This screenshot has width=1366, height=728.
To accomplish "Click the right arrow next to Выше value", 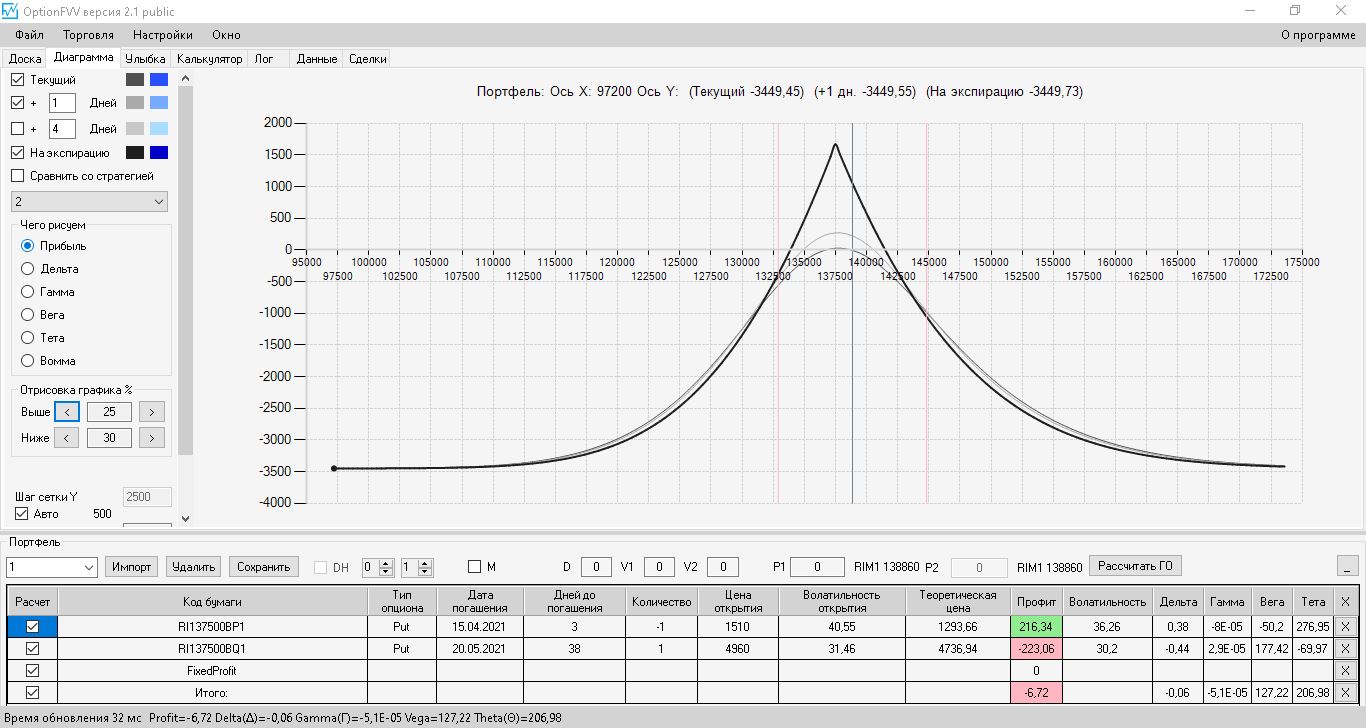I will tap(151, 412).
